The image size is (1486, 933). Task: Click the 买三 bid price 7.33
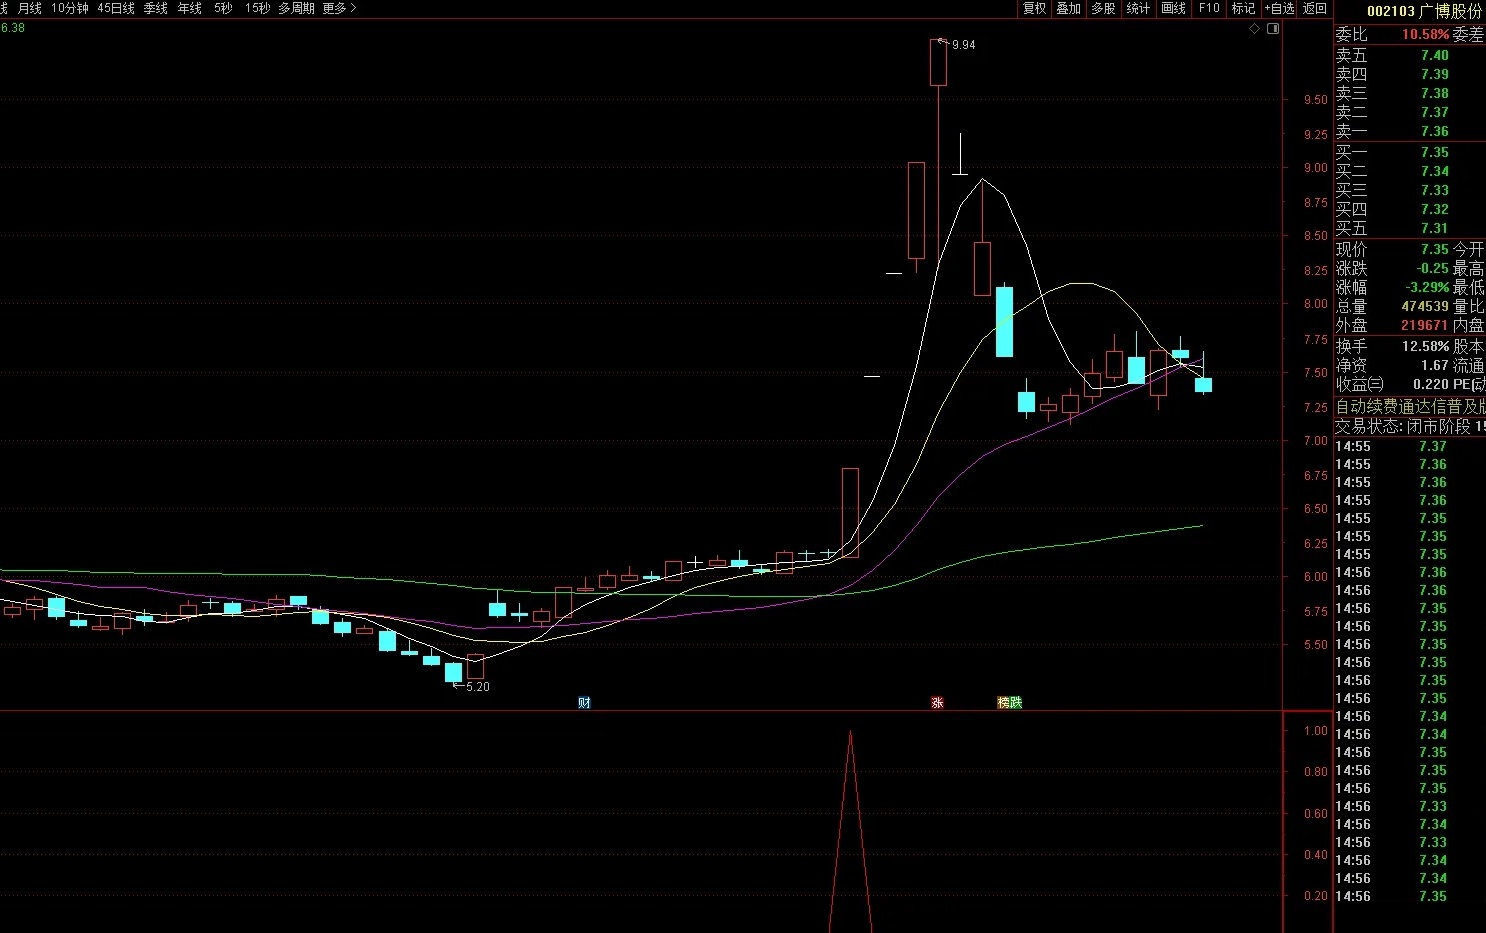click(1434, 190)
